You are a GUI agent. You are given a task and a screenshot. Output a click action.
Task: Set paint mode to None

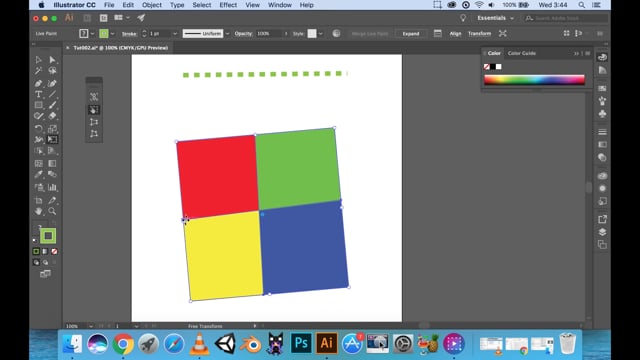pos(54,251)
